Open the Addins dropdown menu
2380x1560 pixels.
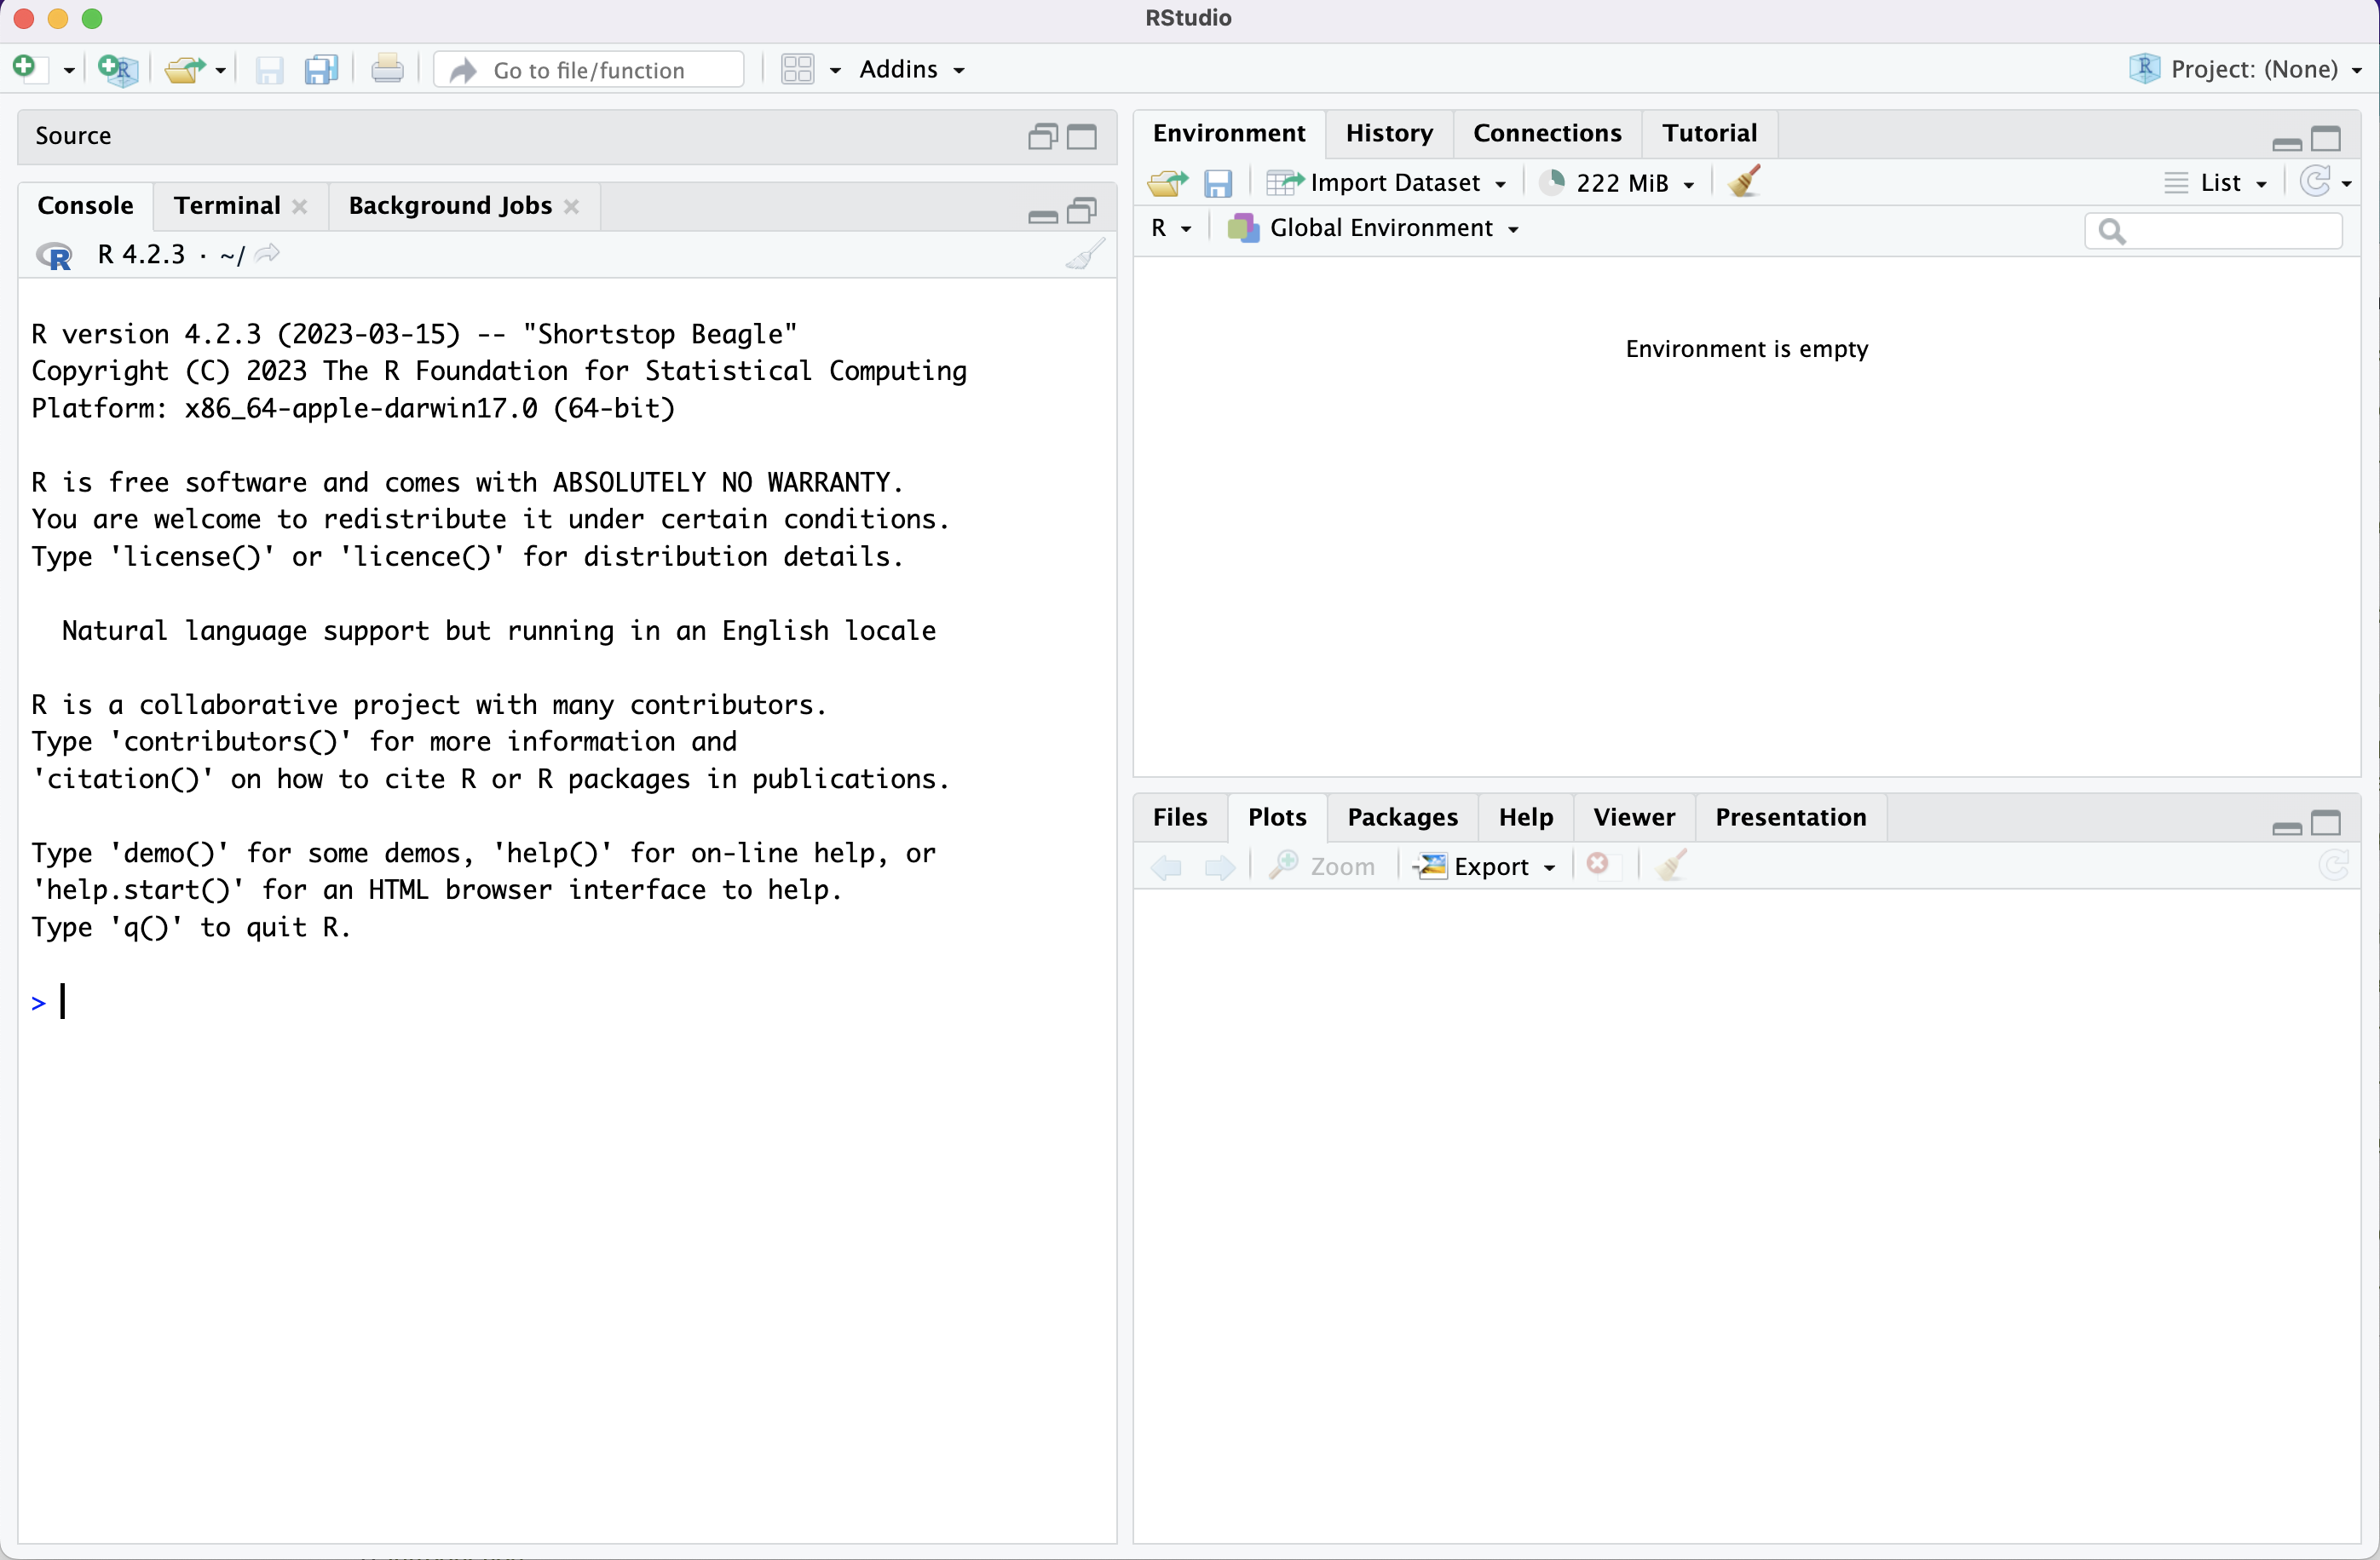tap(911, 69)
